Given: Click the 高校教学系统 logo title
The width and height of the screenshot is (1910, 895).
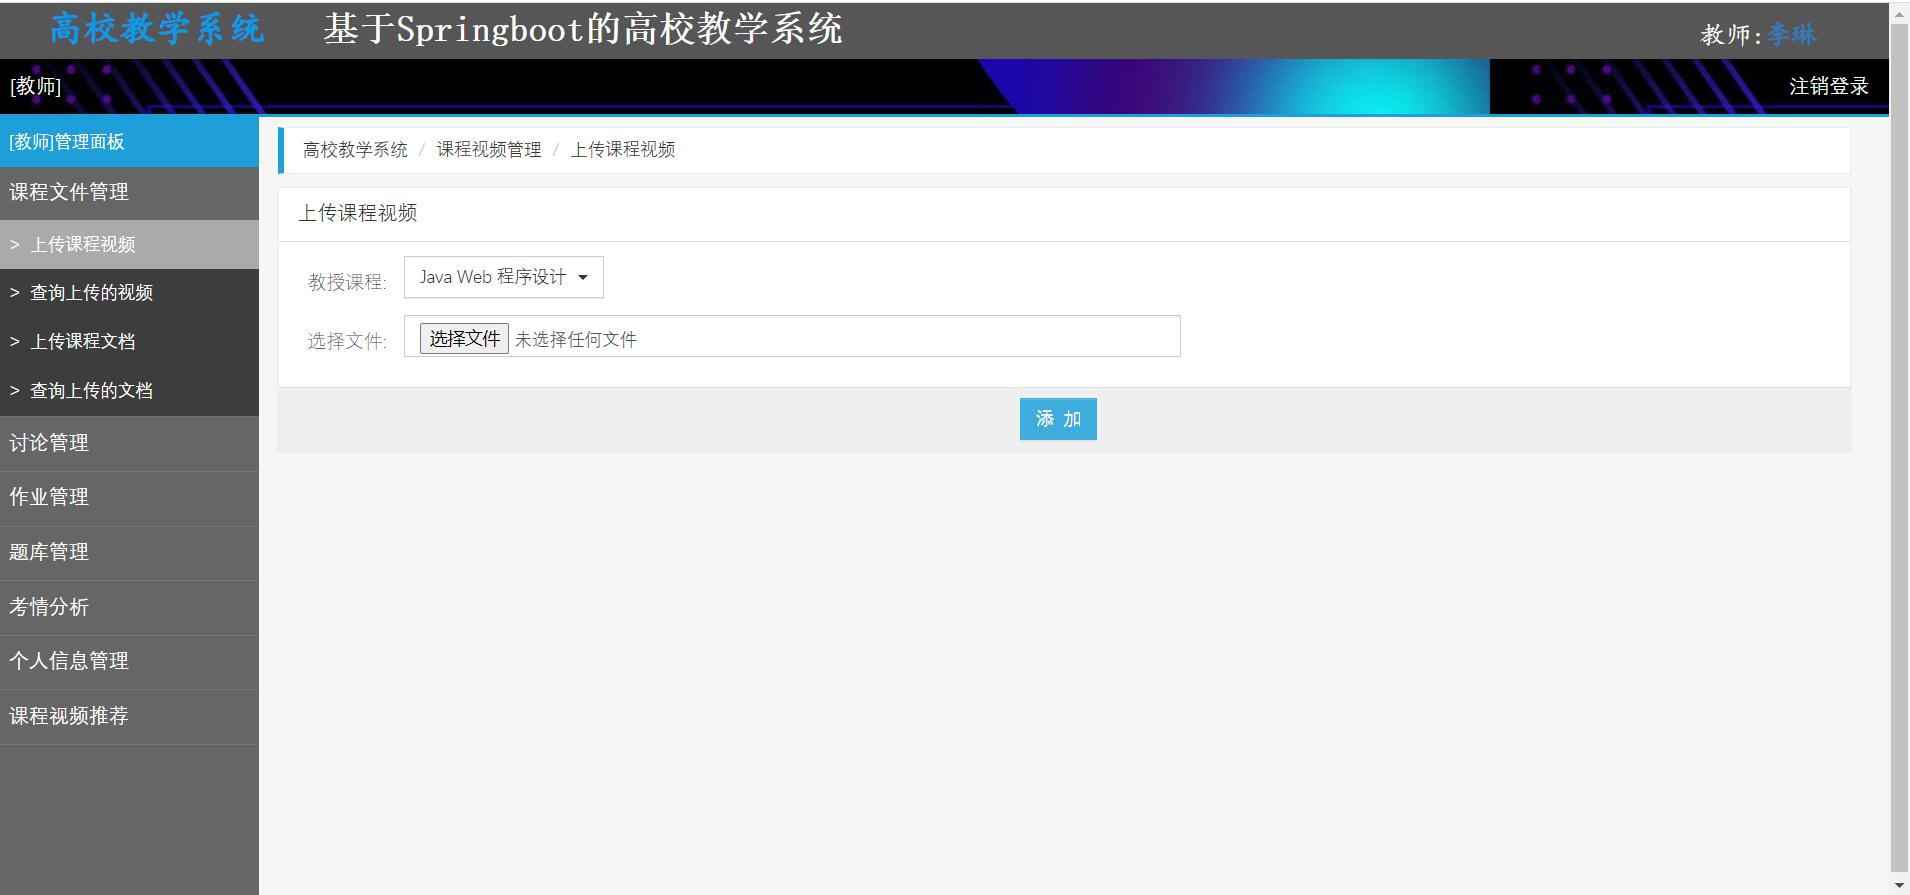Looking at the screenshot, I should 157,29.
